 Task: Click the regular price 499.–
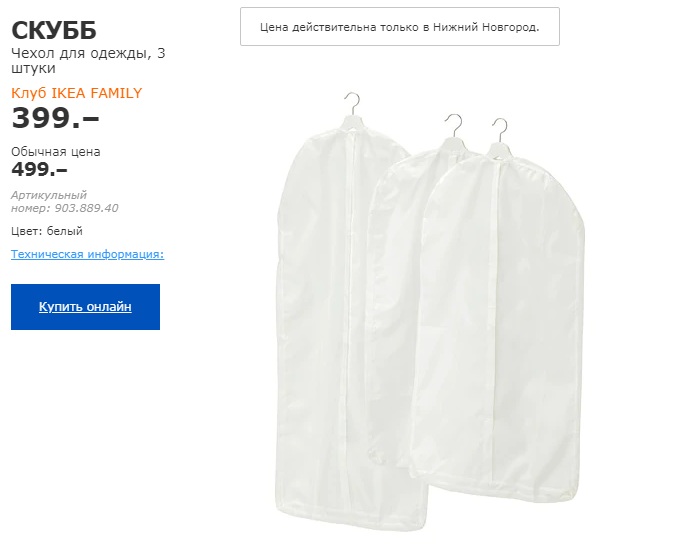tap(39, 169)
